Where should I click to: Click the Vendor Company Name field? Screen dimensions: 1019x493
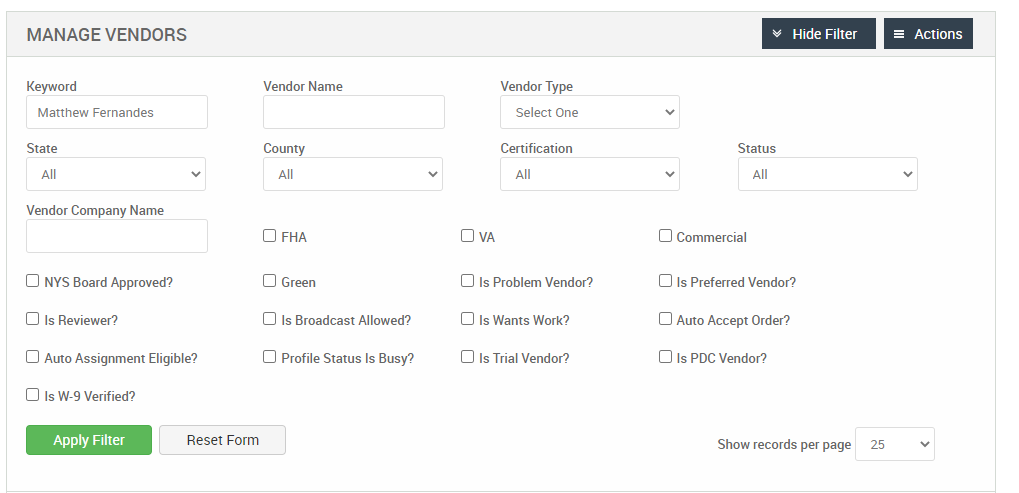(117, 236)
